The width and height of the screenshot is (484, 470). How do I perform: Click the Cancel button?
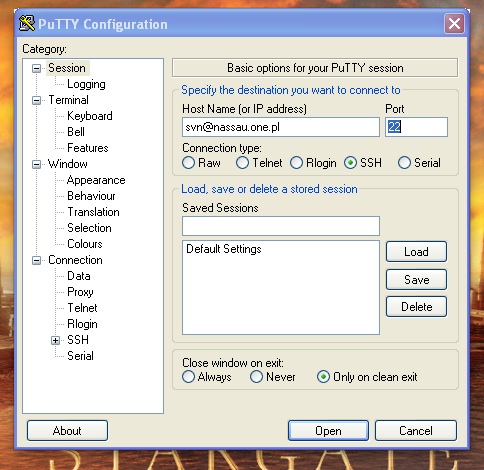point(416,431)
